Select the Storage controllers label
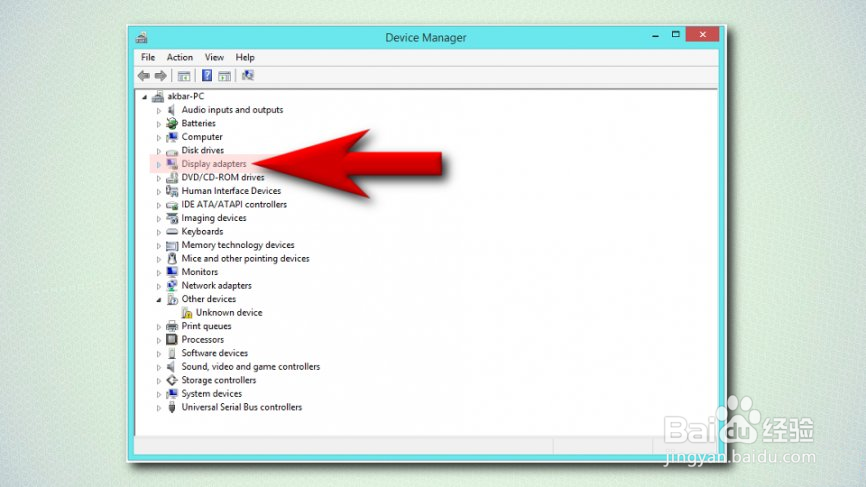The height and width of the screenshot is (487, 866). coord(219,380)
